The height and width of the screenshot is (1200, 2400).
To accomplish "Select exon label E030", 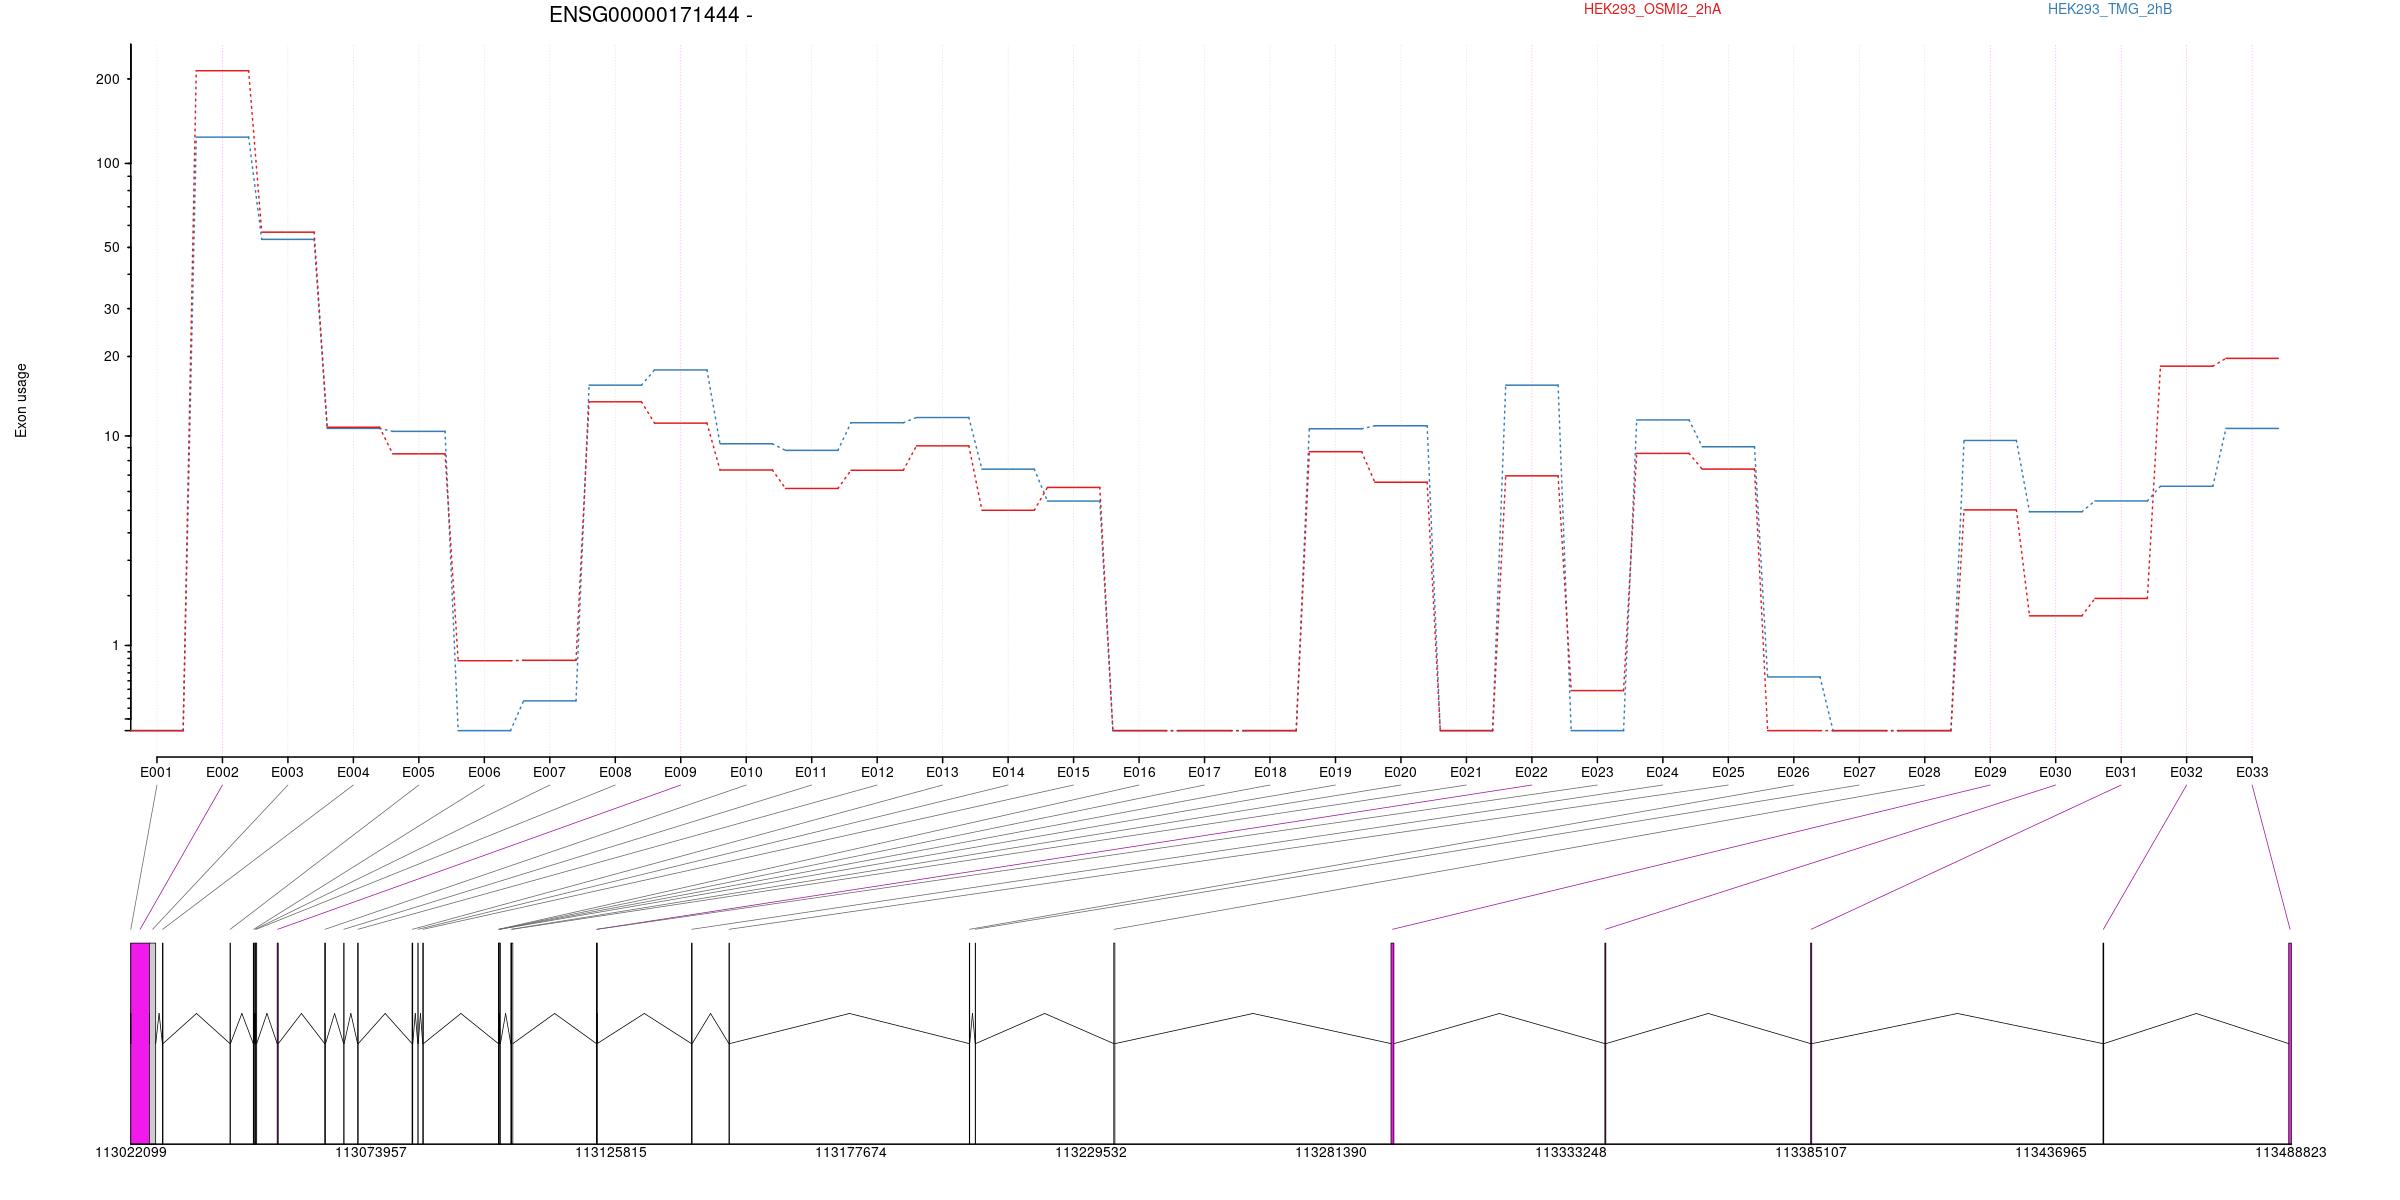I will (x=2055, y=772).
